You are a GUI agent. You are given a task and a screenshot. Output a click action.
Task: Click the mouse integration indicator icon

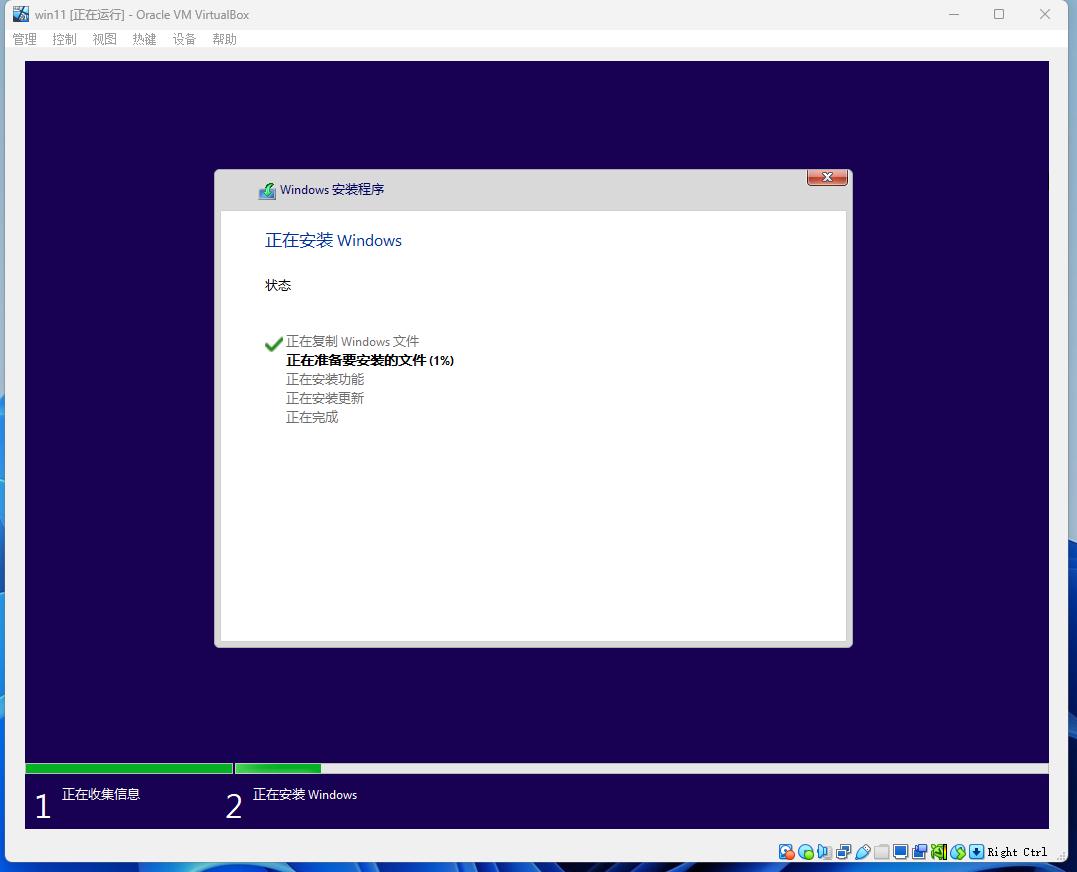point(958,852)
